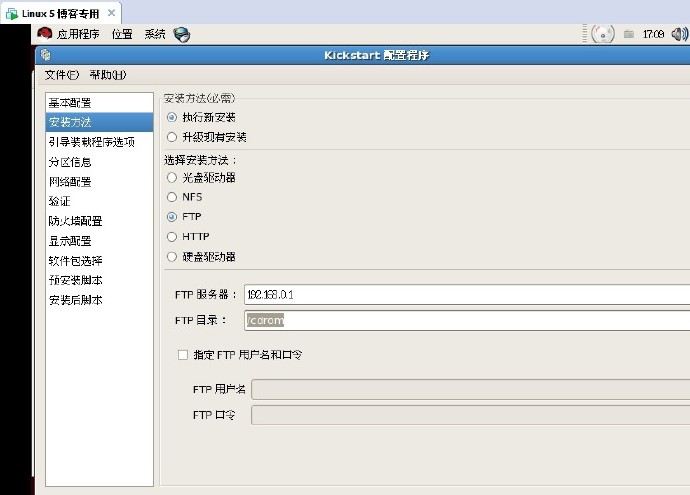The width and height of the screenshot is (690, 495).
Task: Select 预安装脚本 in sidebar
Action: click(99, 280)
